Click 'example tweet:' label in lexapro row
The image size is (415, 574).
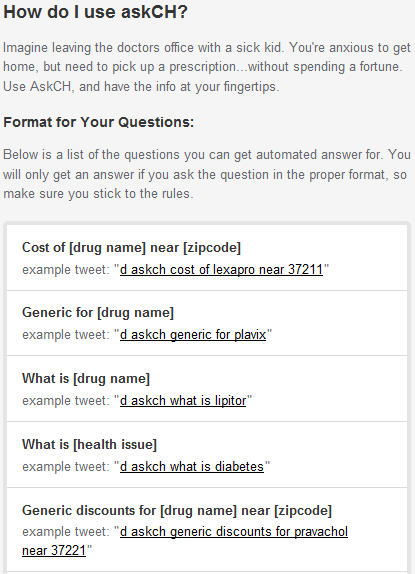[66, 270]
